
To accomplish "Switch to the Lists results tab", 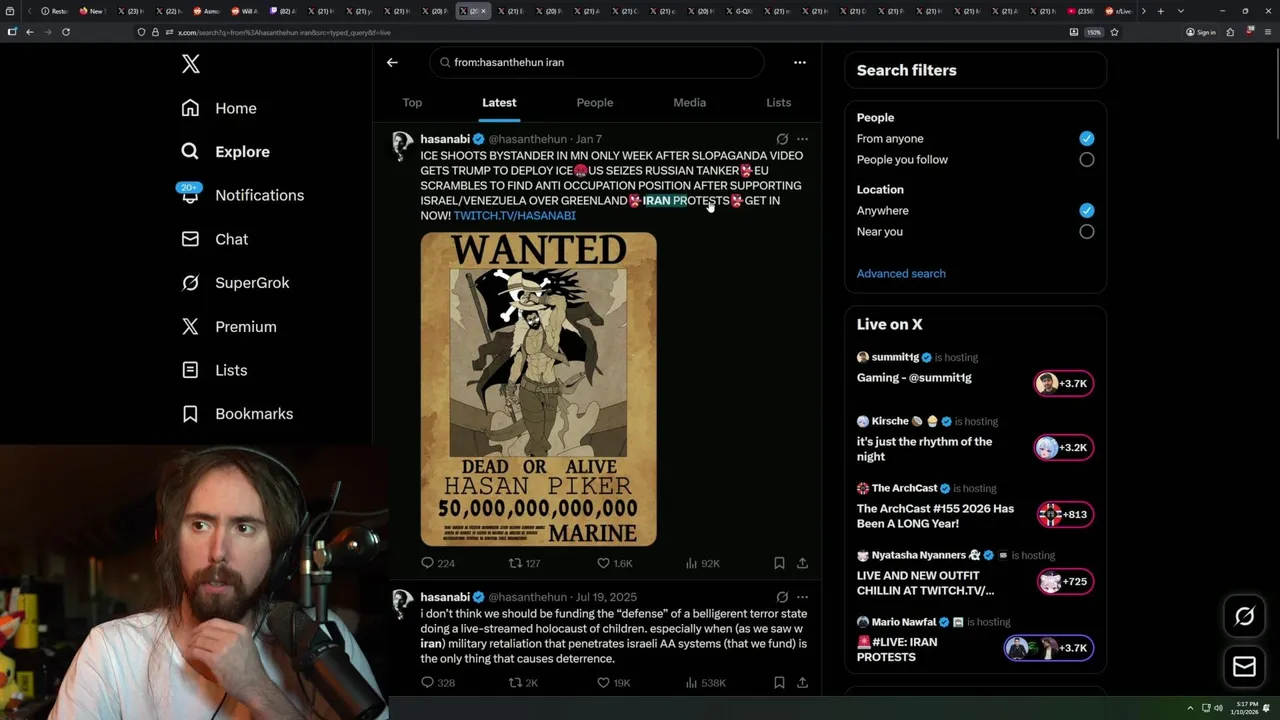I will 778,103.
